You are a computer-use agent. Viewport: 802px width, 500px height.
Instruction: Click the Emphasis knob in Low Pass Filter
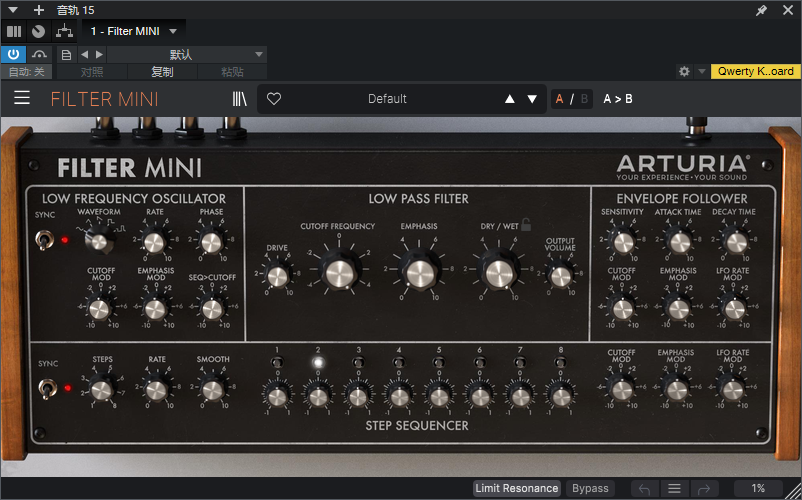coord(419,273)
